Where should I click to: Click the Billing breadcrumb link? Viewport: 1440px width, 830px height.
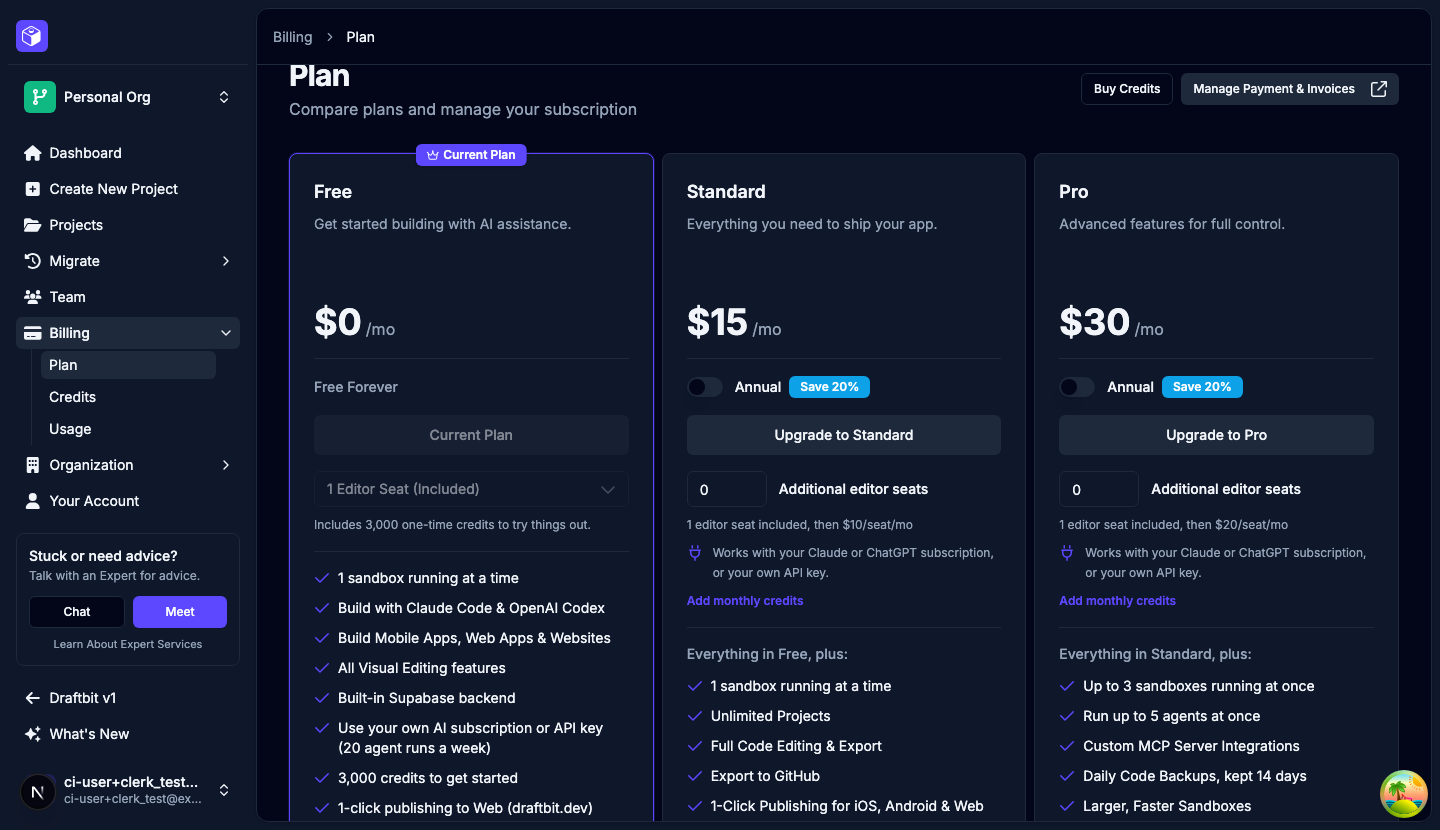[x=293, y=37]
